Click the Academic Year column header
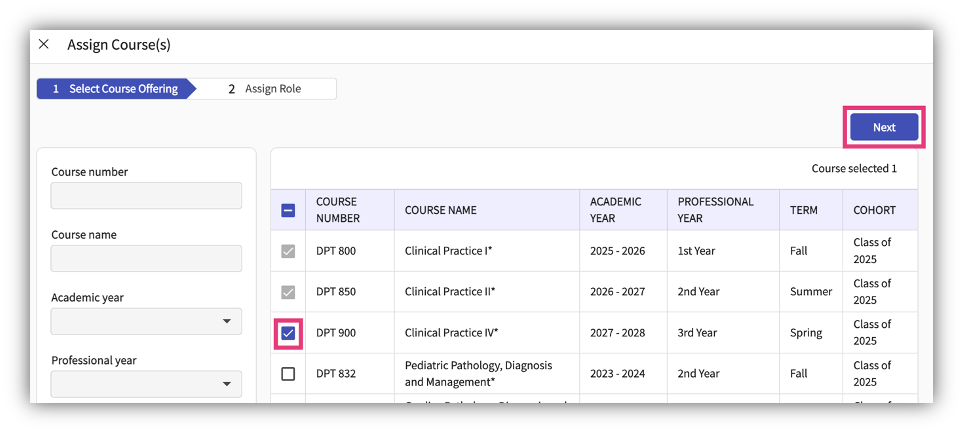Viewport: 964px width, 434px height. [616, 210]
